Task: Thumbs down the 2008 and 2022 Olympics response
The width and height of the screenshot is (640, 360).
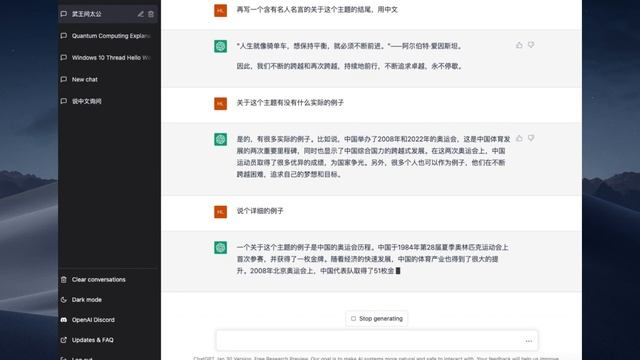Action: pos(531,138)
